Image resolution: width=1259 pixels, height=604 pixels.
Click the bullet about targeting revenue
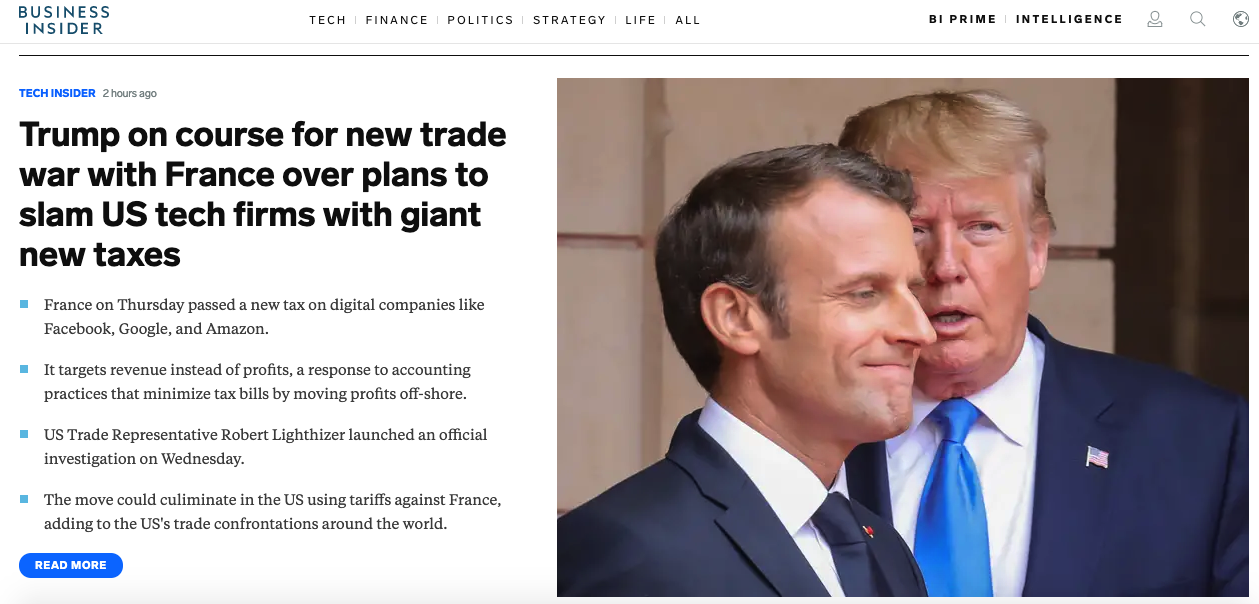[257, 381]
